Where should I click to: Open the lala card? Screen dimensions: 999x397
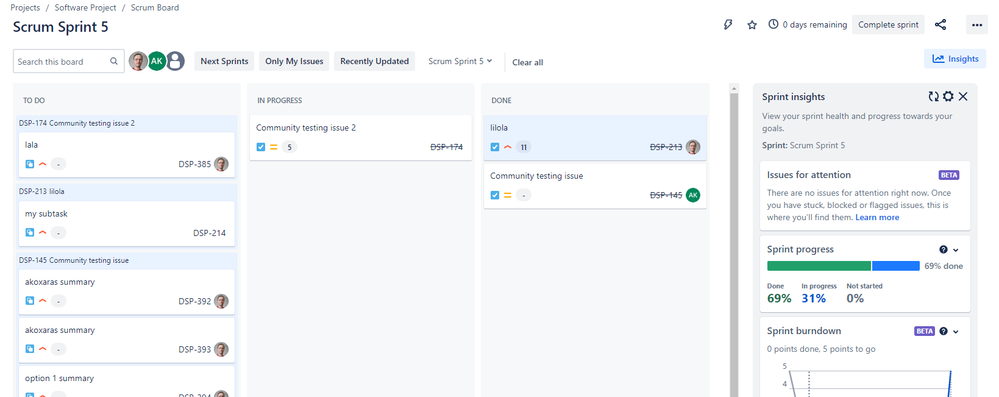coord(126,155)
